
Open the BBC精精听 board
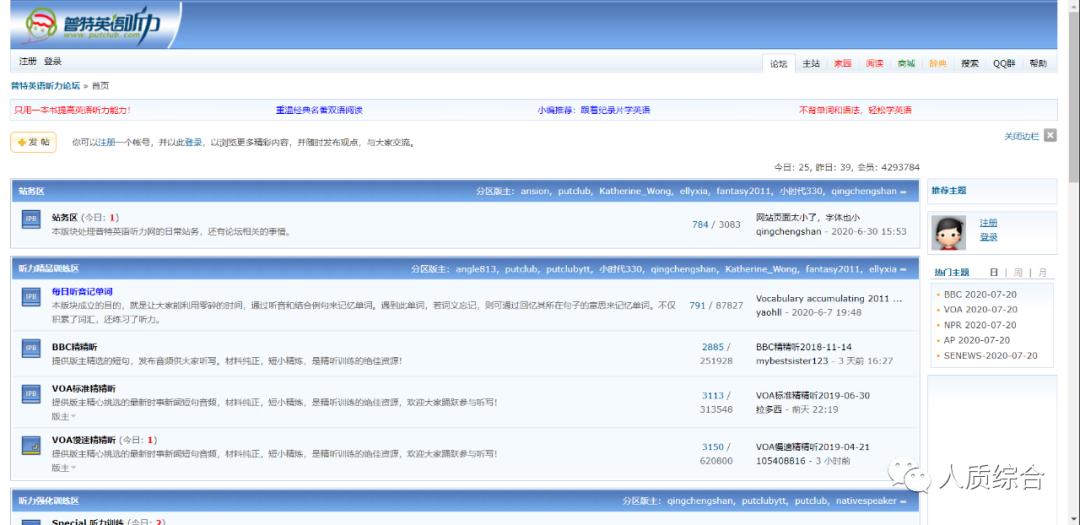point(74,347)
